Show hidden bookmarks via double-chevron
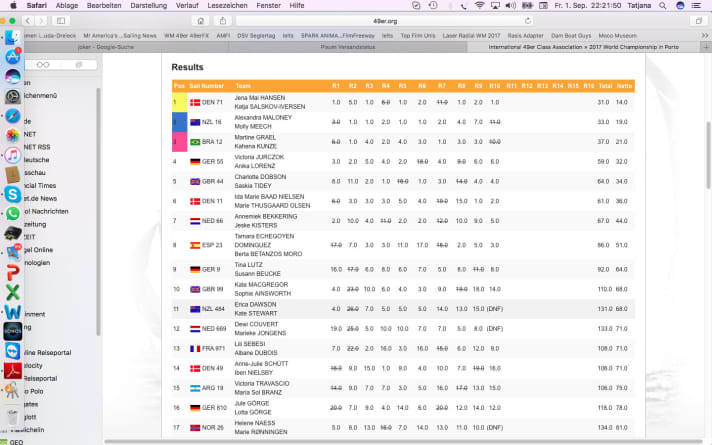Image resolution: width=712 pixels, height=445 pixels. [705, 35]
